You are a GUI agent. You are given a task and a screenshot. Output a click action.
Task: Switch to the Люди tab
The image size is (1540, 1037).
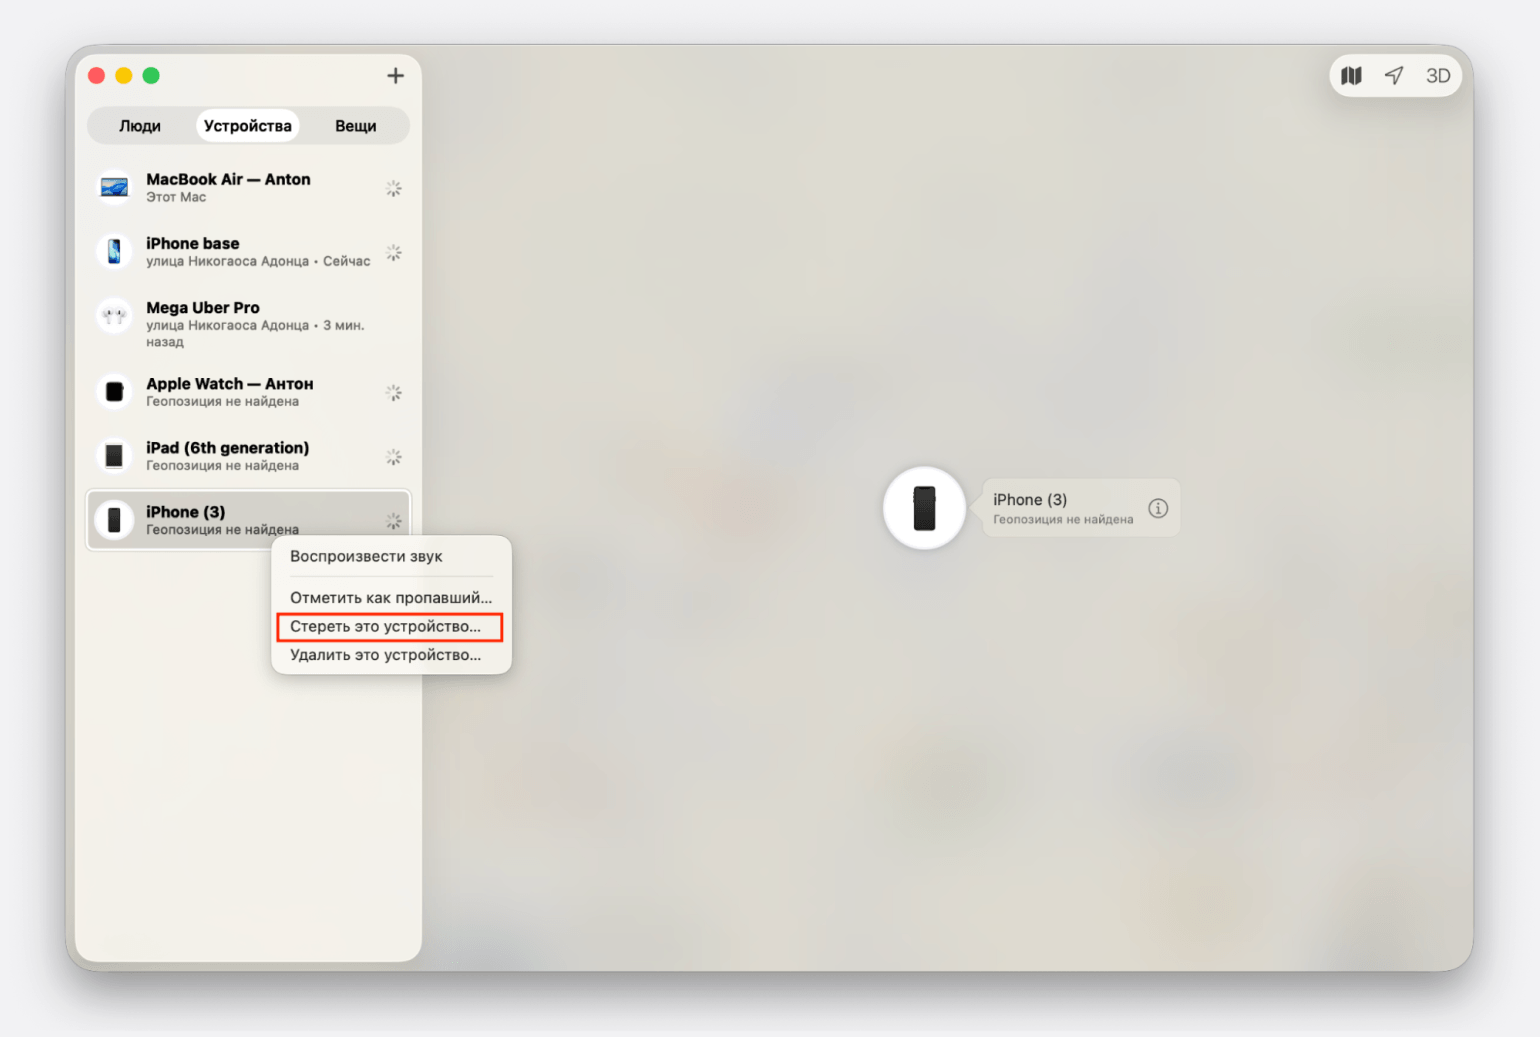click(x=140, y=126)
